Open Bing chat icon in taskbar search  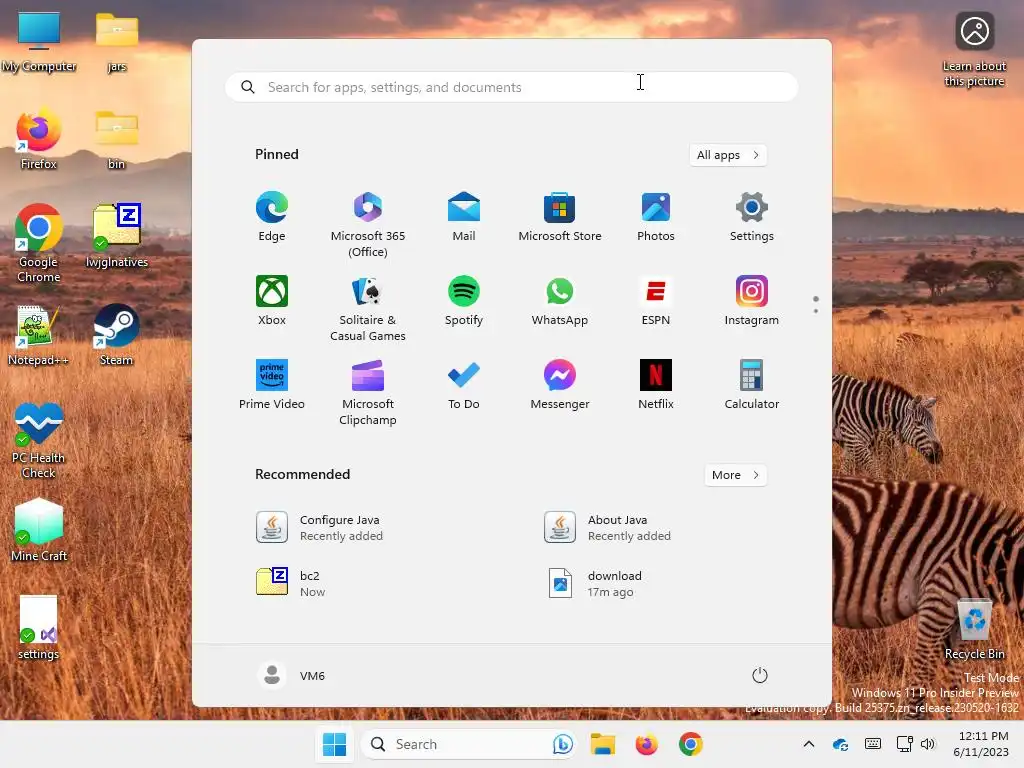click(x=562, y=744)
